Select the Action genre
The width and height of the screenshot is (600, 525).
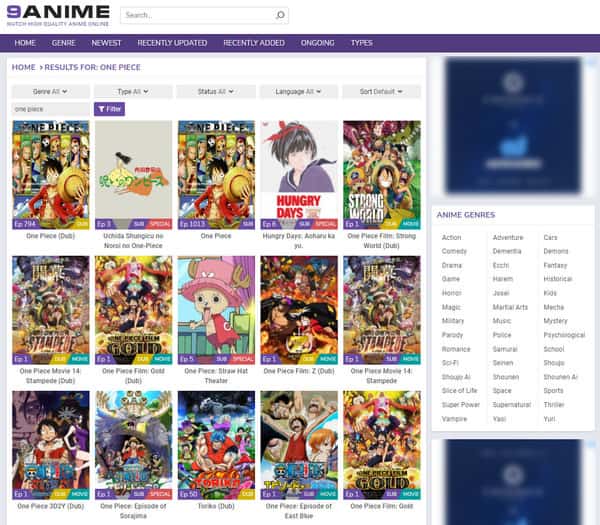(x=452, y=238)
